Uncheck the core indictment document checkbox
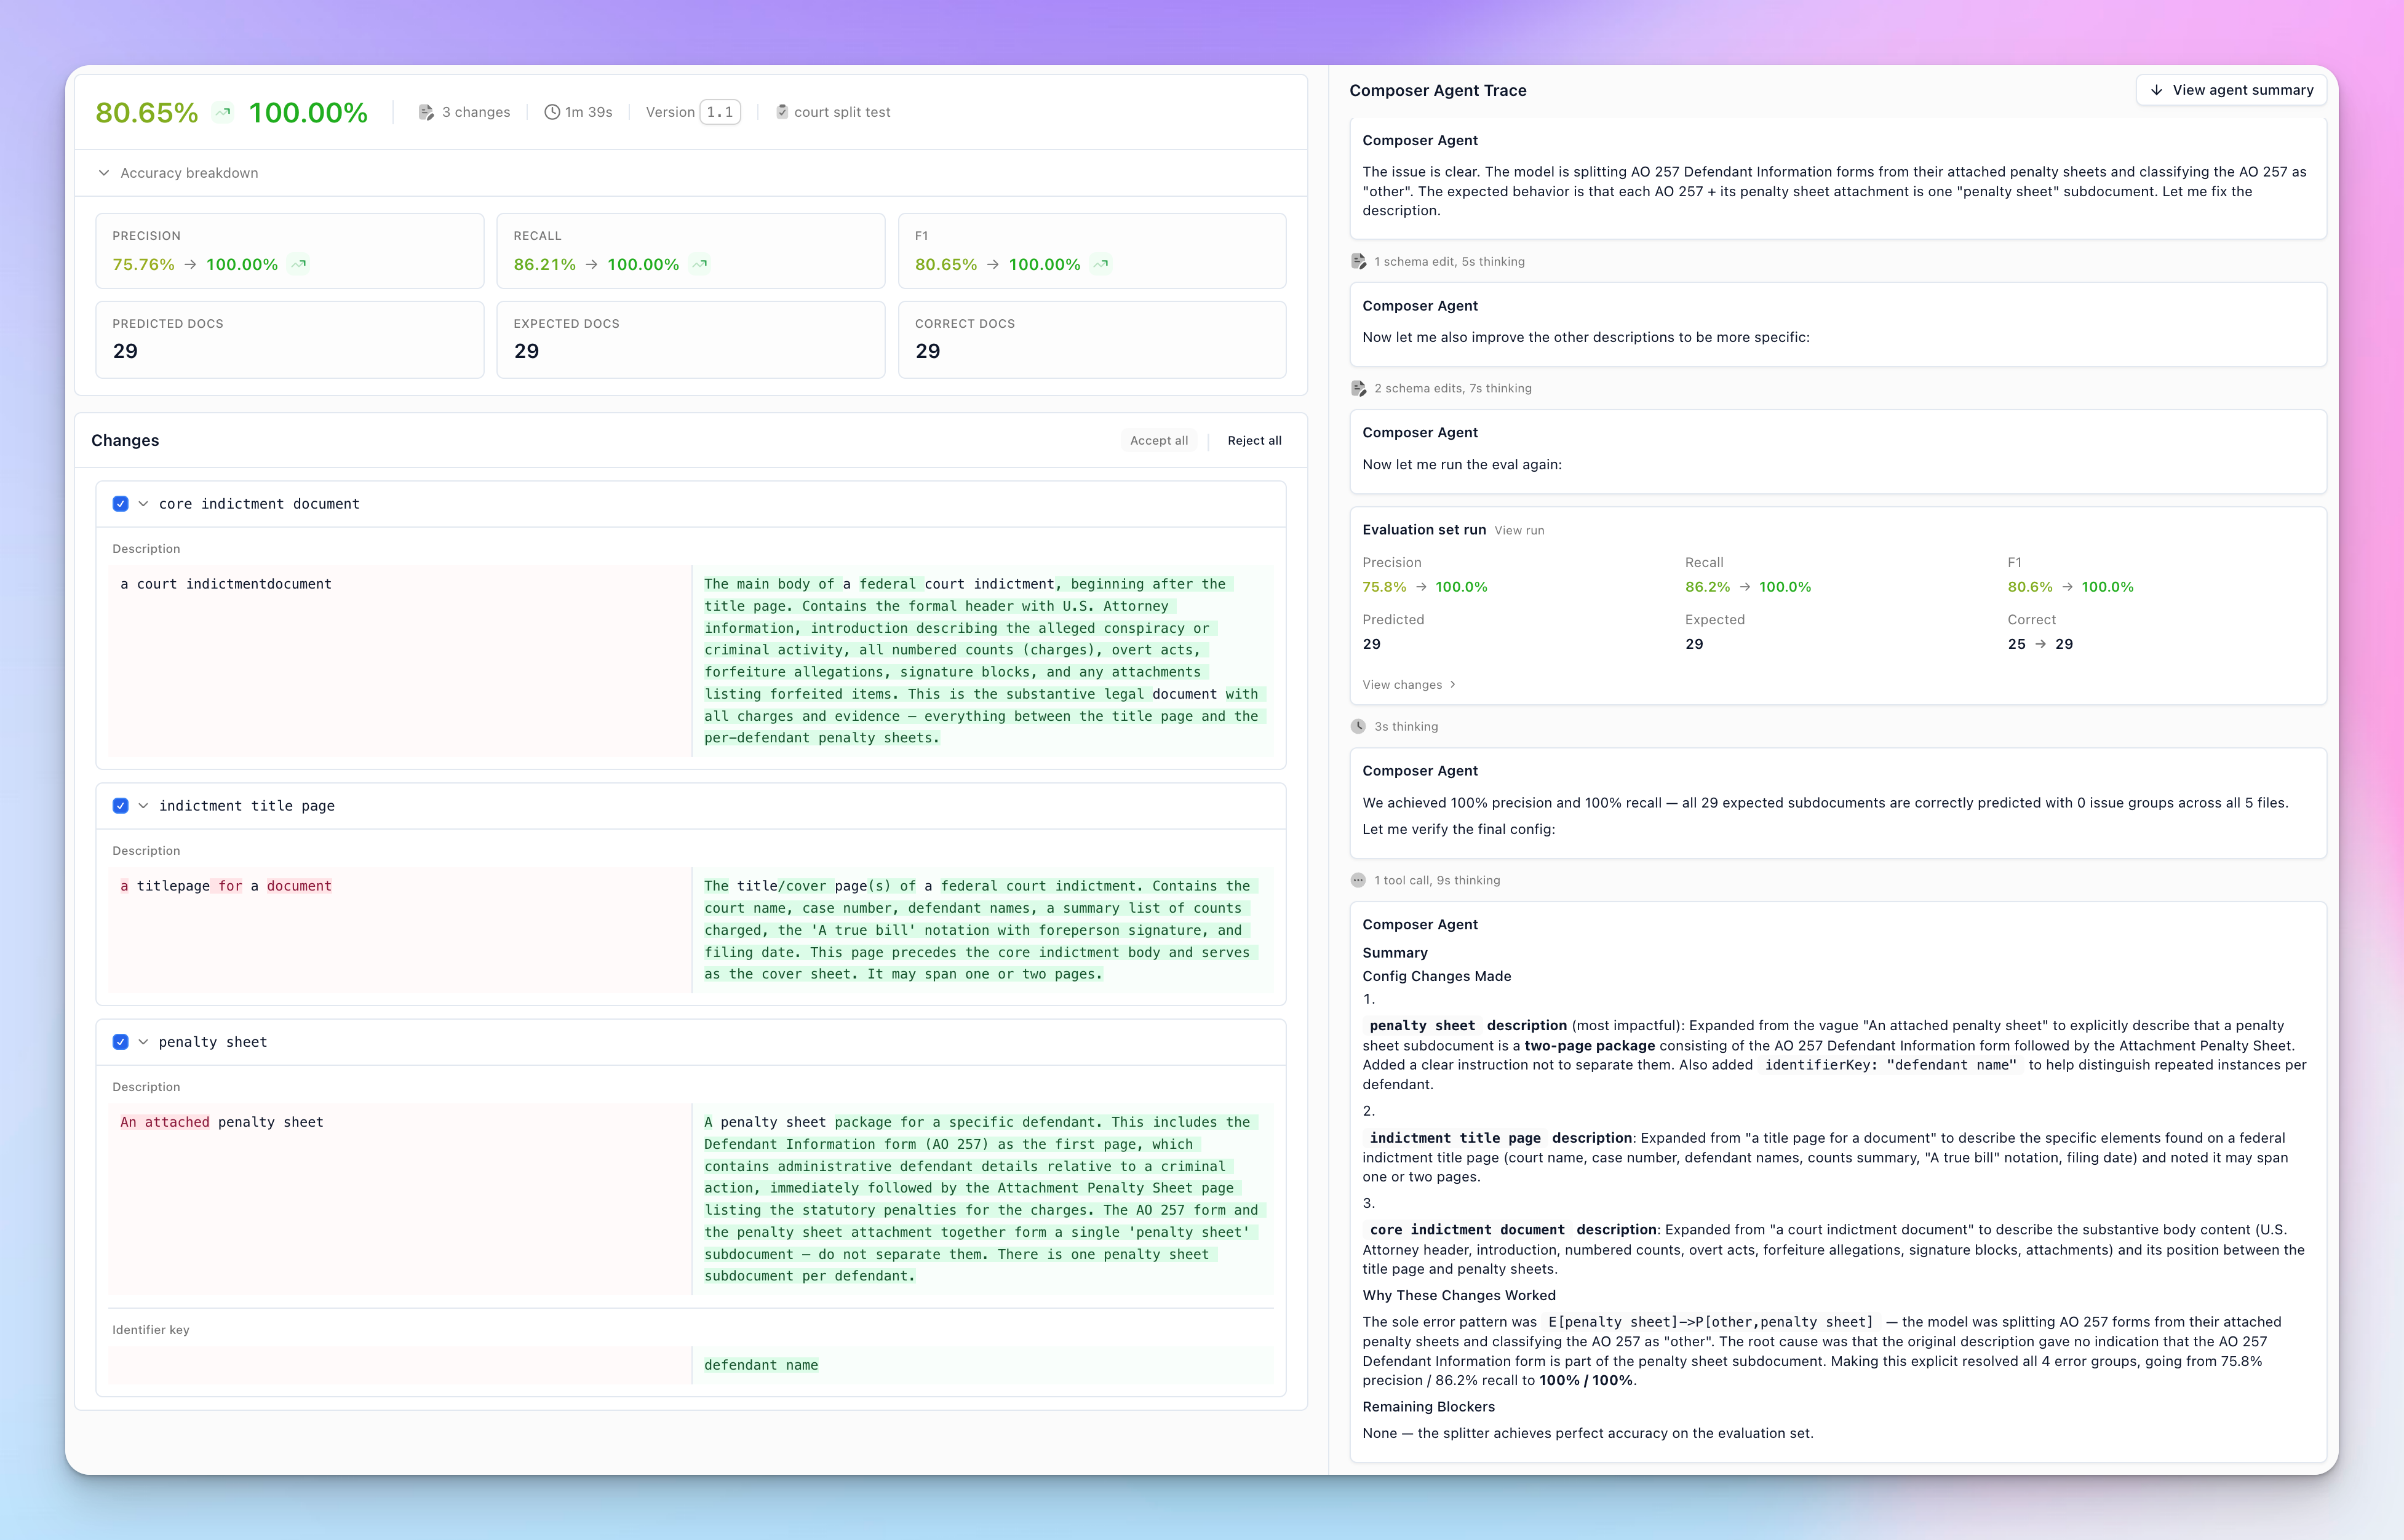The image size is (2404, 1540). (x=121, y=504)
